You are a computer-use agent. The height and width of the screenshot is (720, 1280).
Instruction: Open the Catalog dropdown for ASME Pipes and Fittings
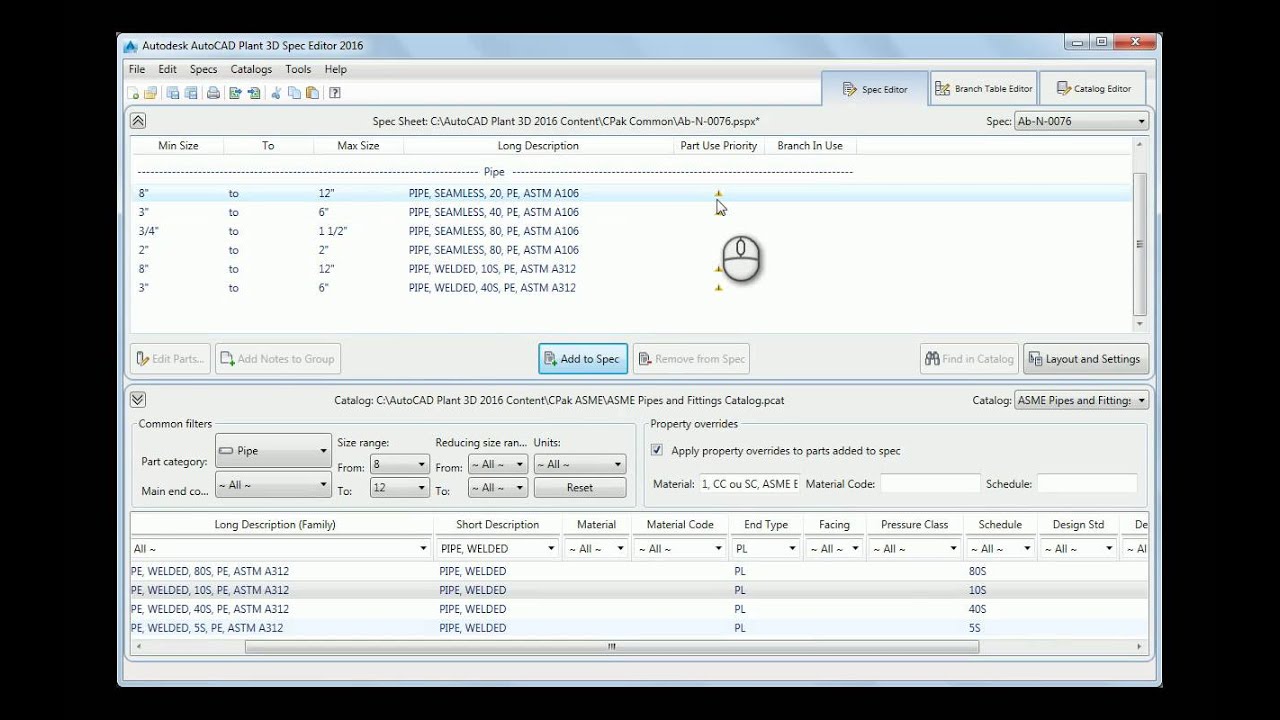coord(1081,400)
